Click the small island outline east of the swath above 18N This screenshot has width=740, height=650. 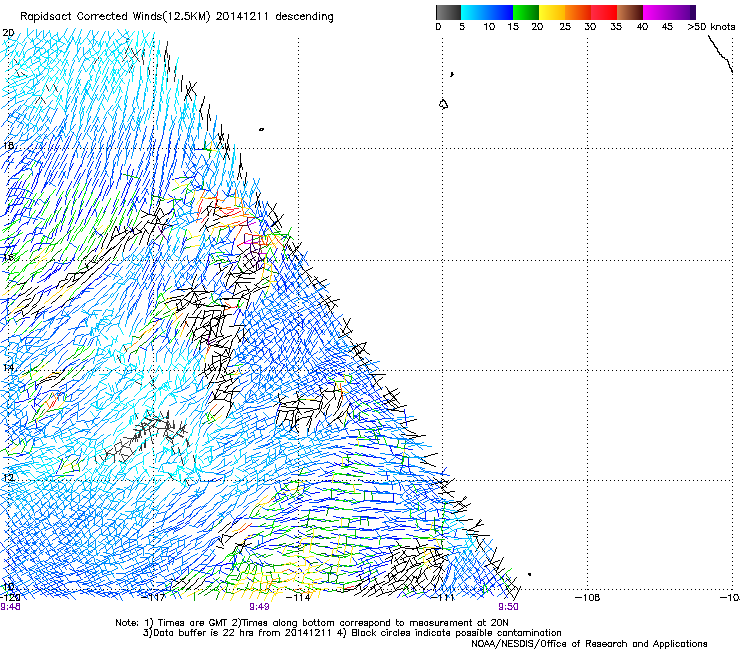261,129
